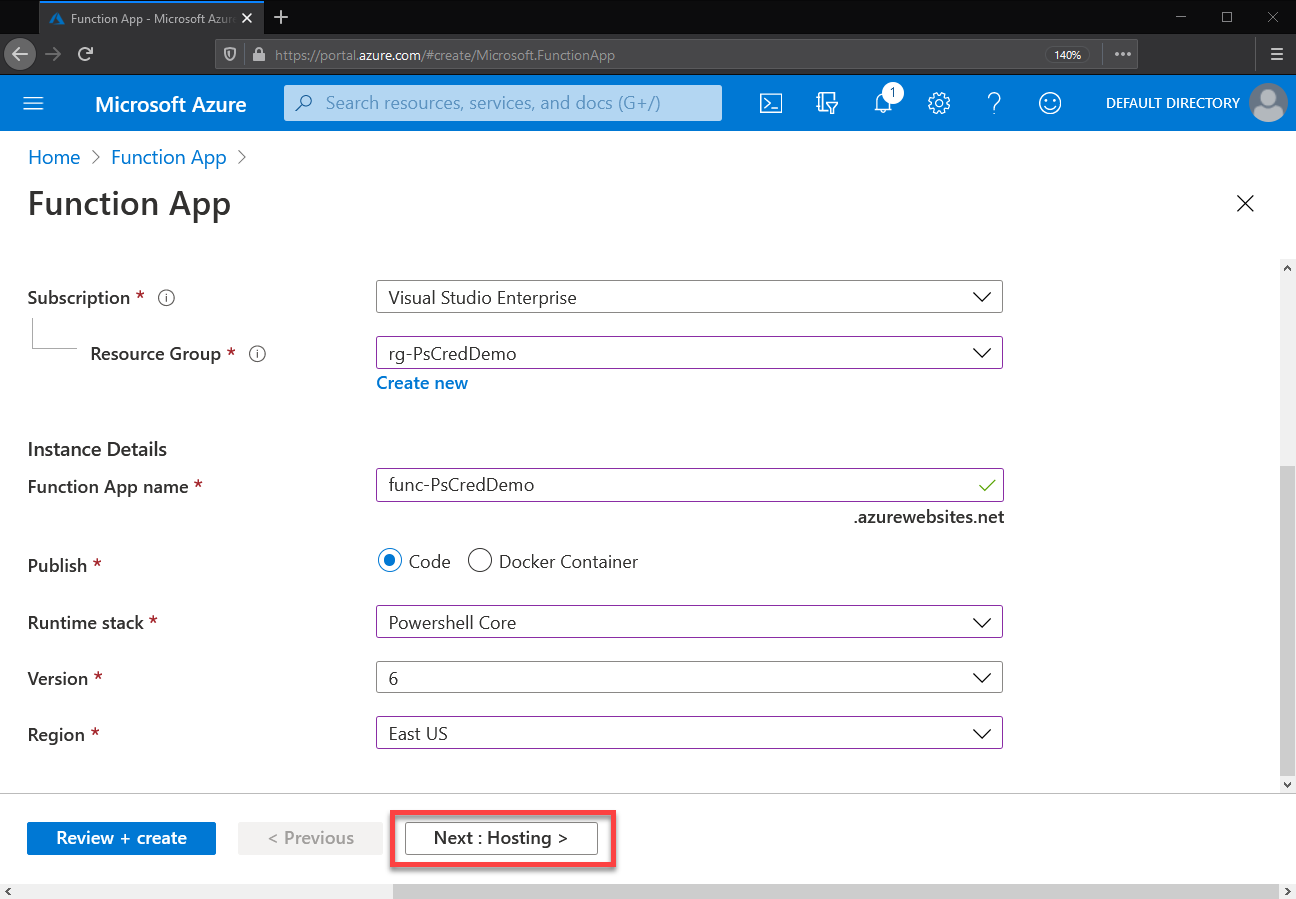This screenshot has width=1296, height=899.
Task: Click the Review + create button
Action: (x=121, y=838)
